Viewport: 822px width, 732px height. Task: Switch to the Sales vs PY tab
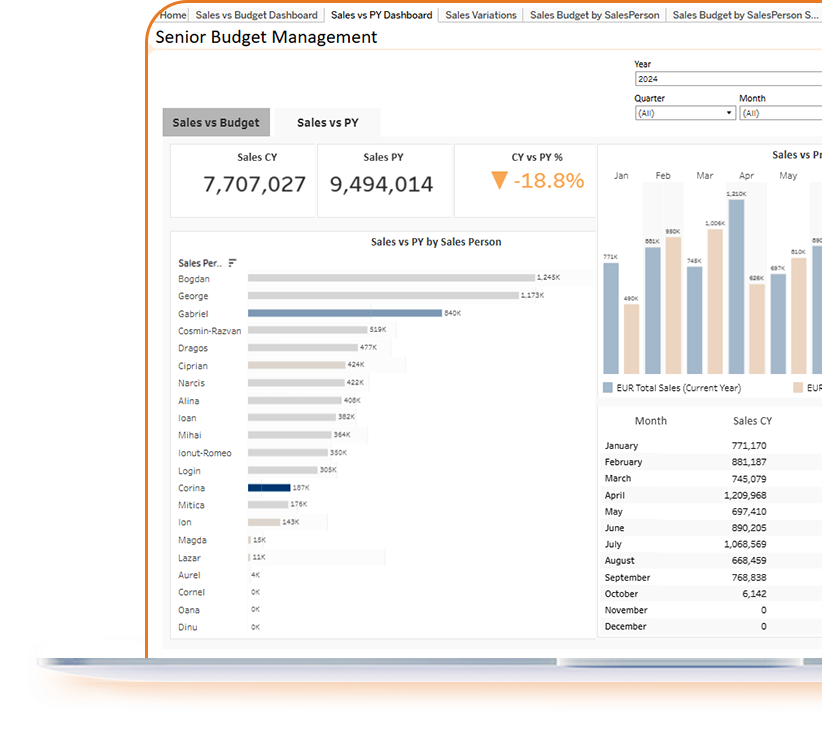pos(327,122)
